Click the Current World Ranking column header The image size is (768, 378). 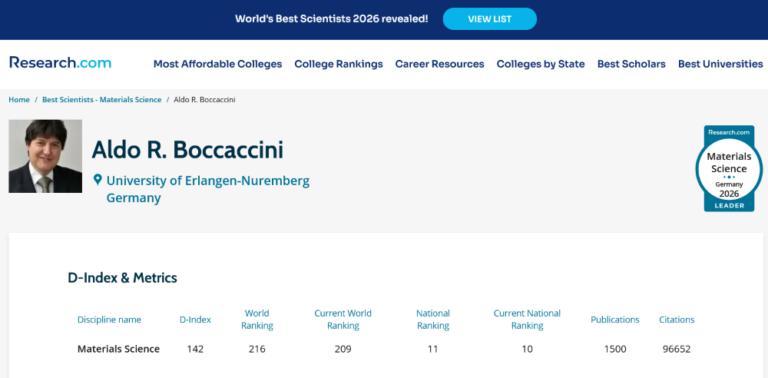(x=343, y=319)
